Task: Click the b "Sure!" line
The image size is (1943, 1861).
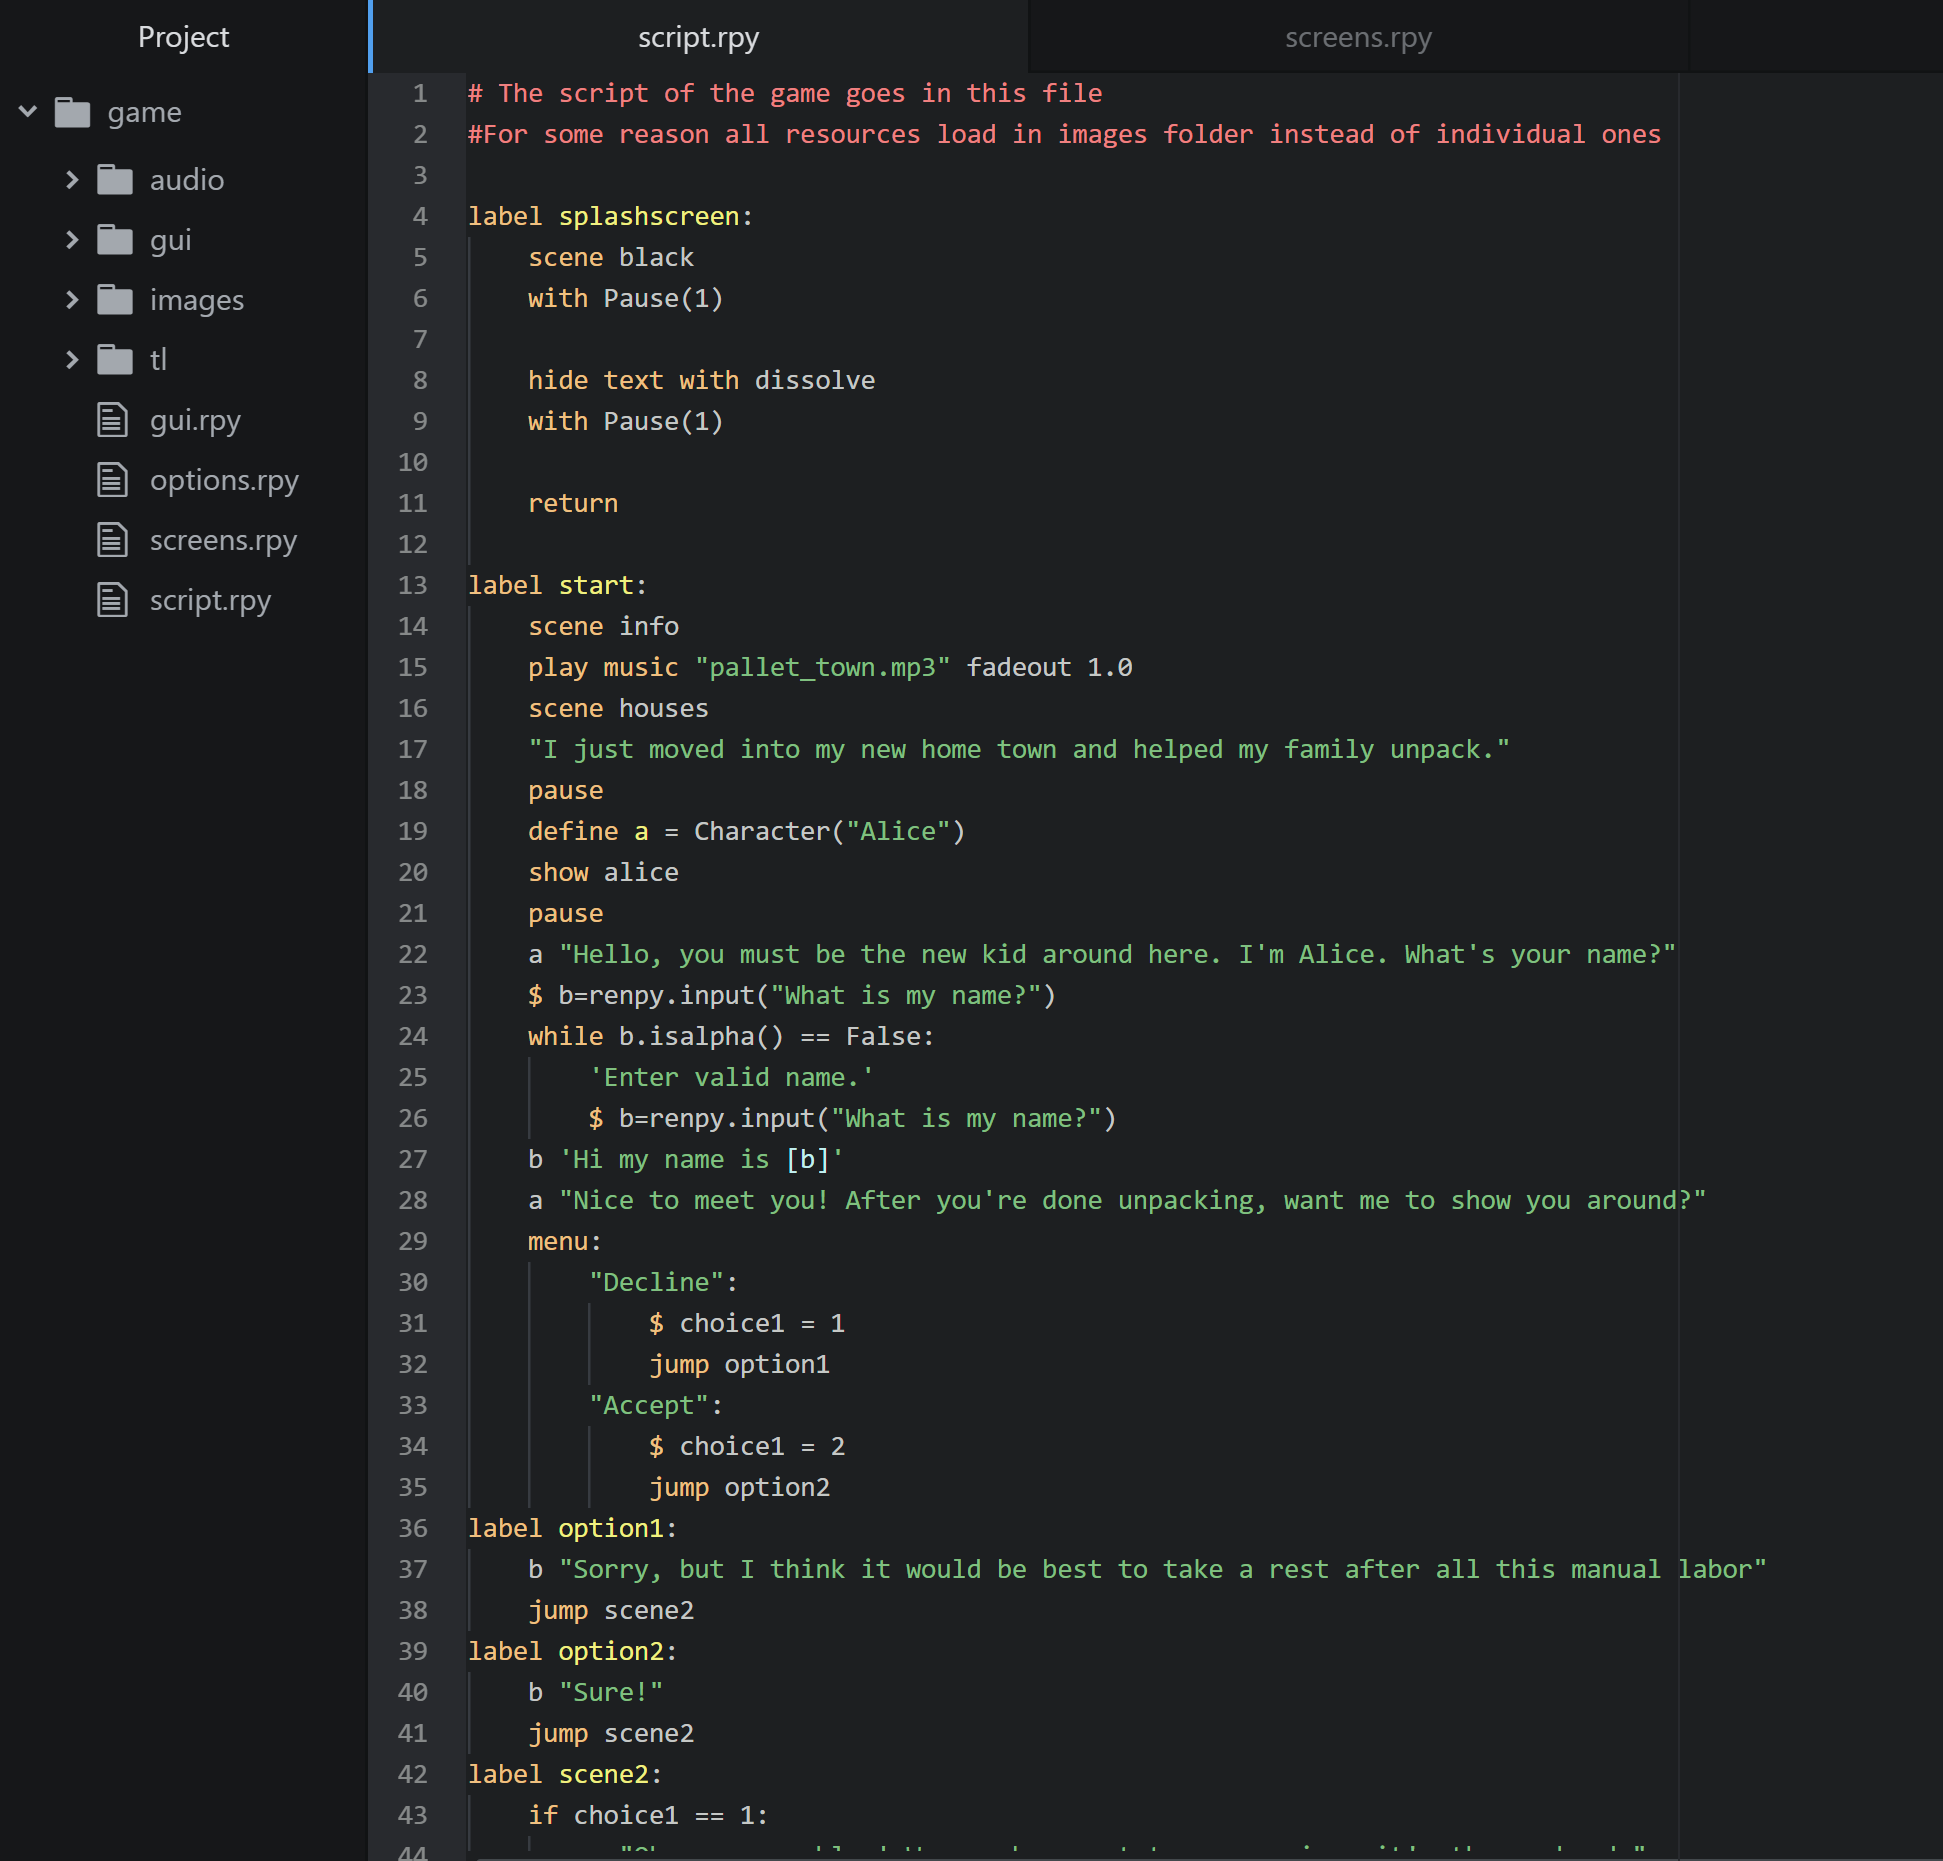Action: [595, 1692]
